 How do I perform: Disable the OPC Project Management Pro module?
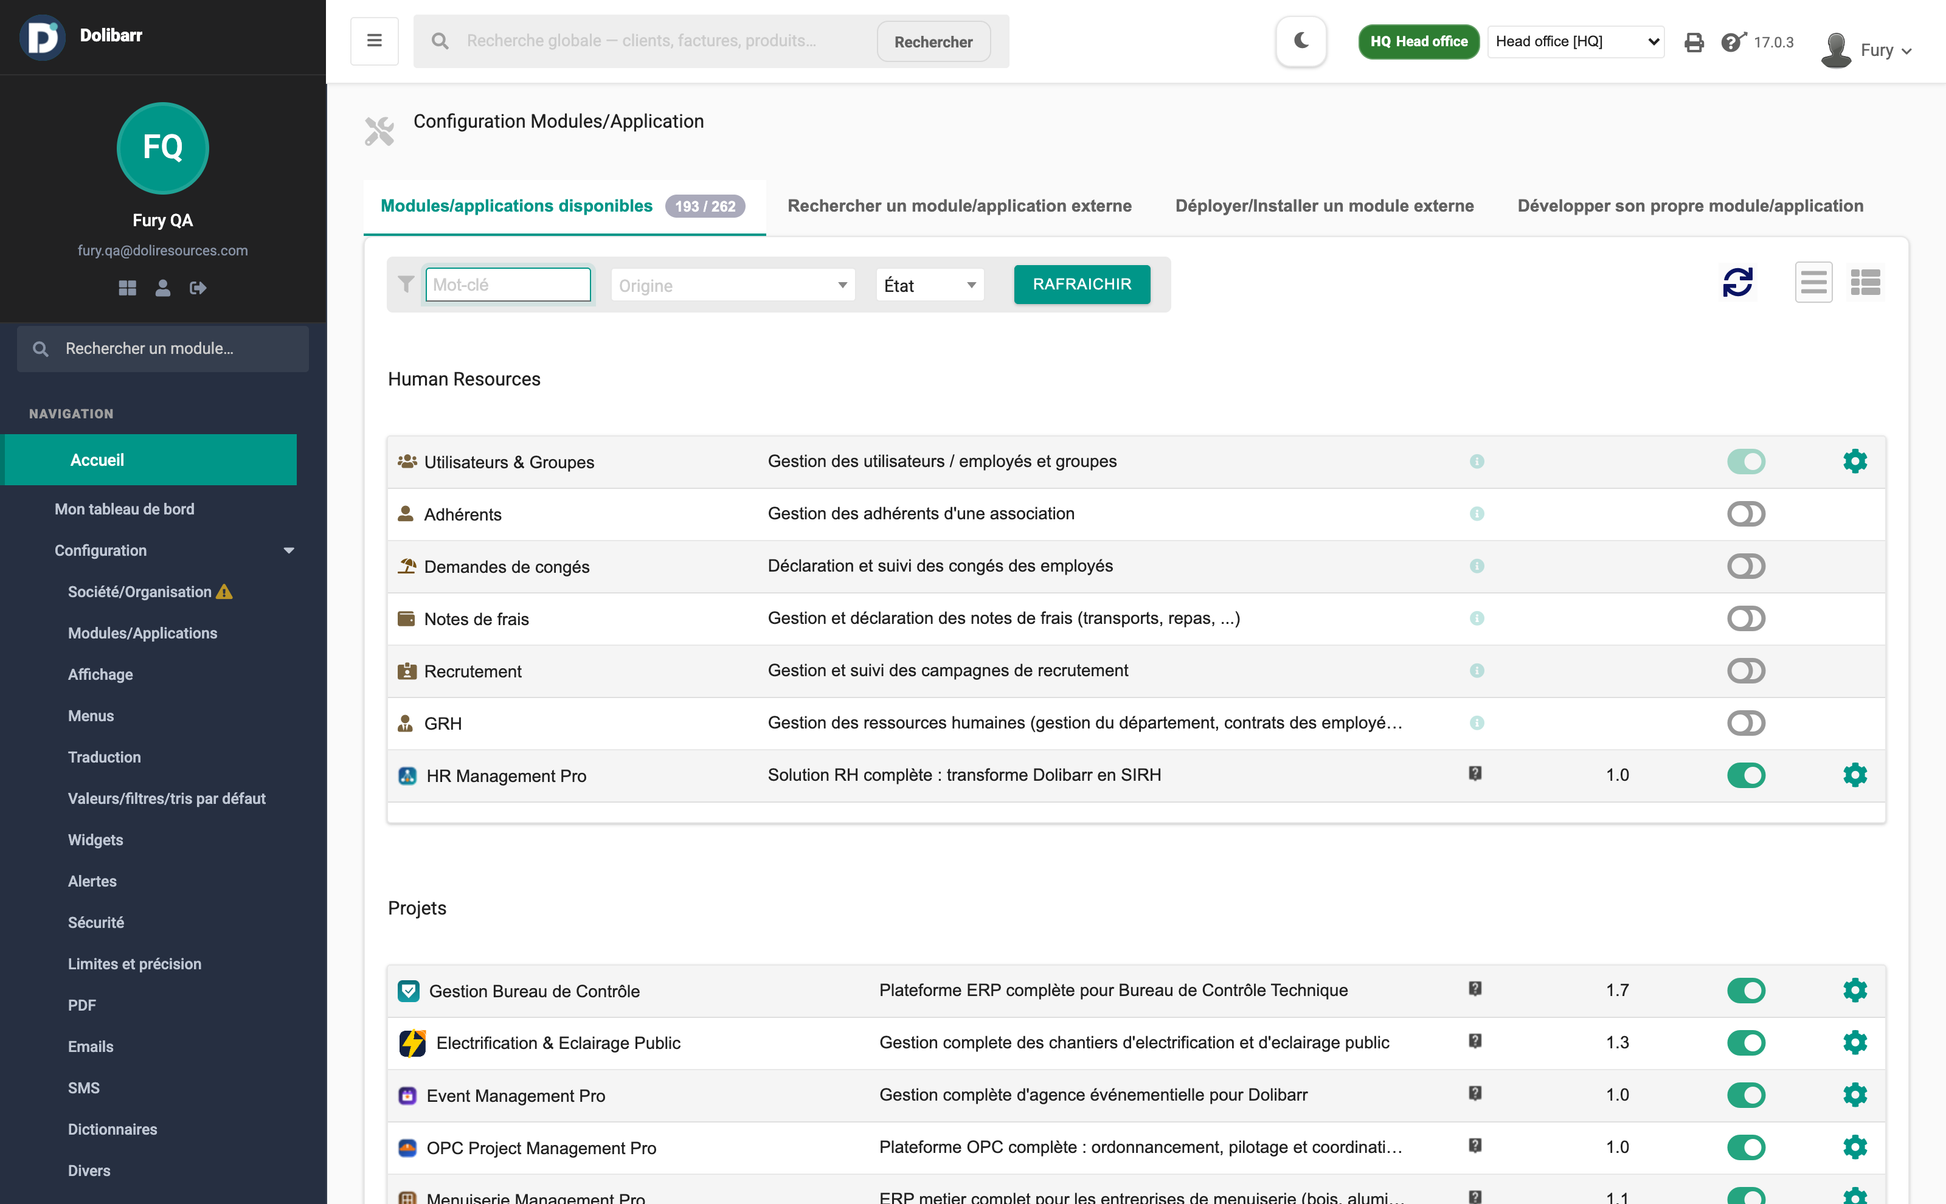[x=1746, y=1147]
